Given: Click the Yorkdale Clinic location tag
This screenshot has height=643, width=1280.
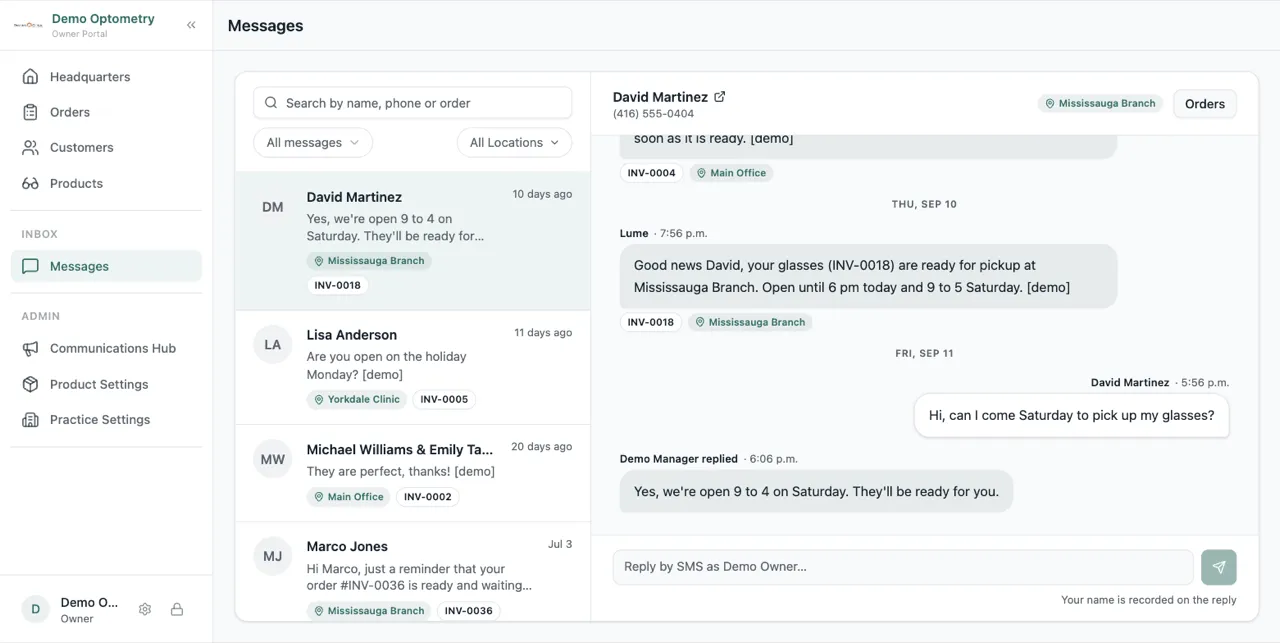Looking at the screenshot, I should pyautogui.click(x=357, y=399).
